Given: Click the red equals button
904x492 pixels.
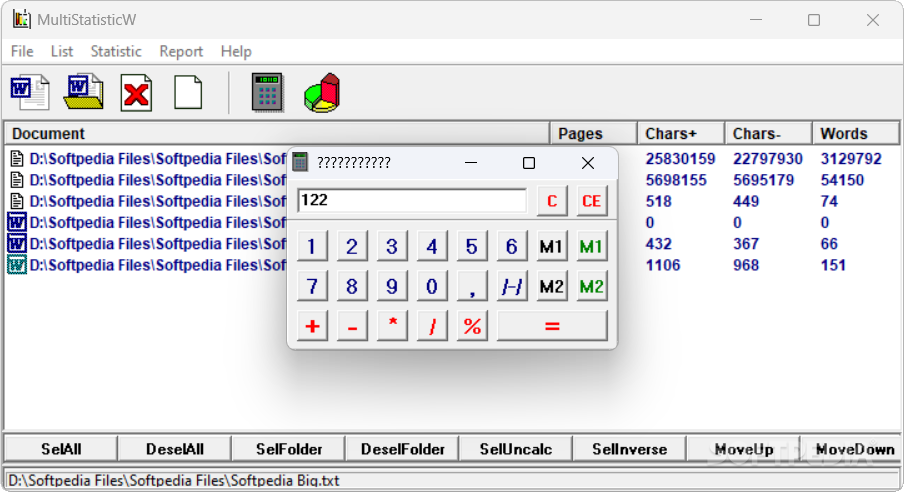Looking at the screenshot, I should coord(552,326).
